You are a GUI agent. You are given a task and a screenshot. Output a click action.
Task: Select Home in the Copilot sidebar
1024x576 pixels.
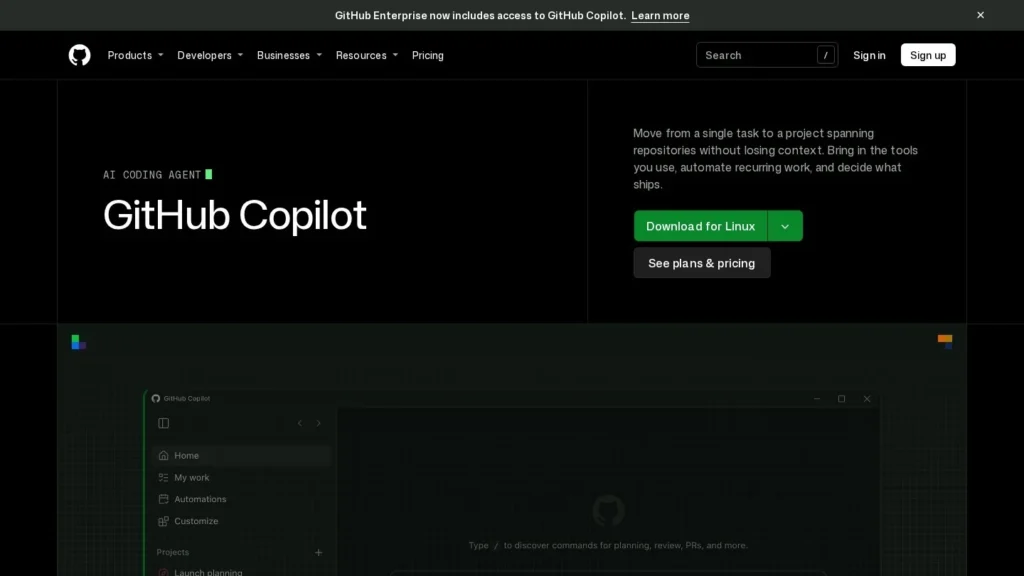(242, 455)
